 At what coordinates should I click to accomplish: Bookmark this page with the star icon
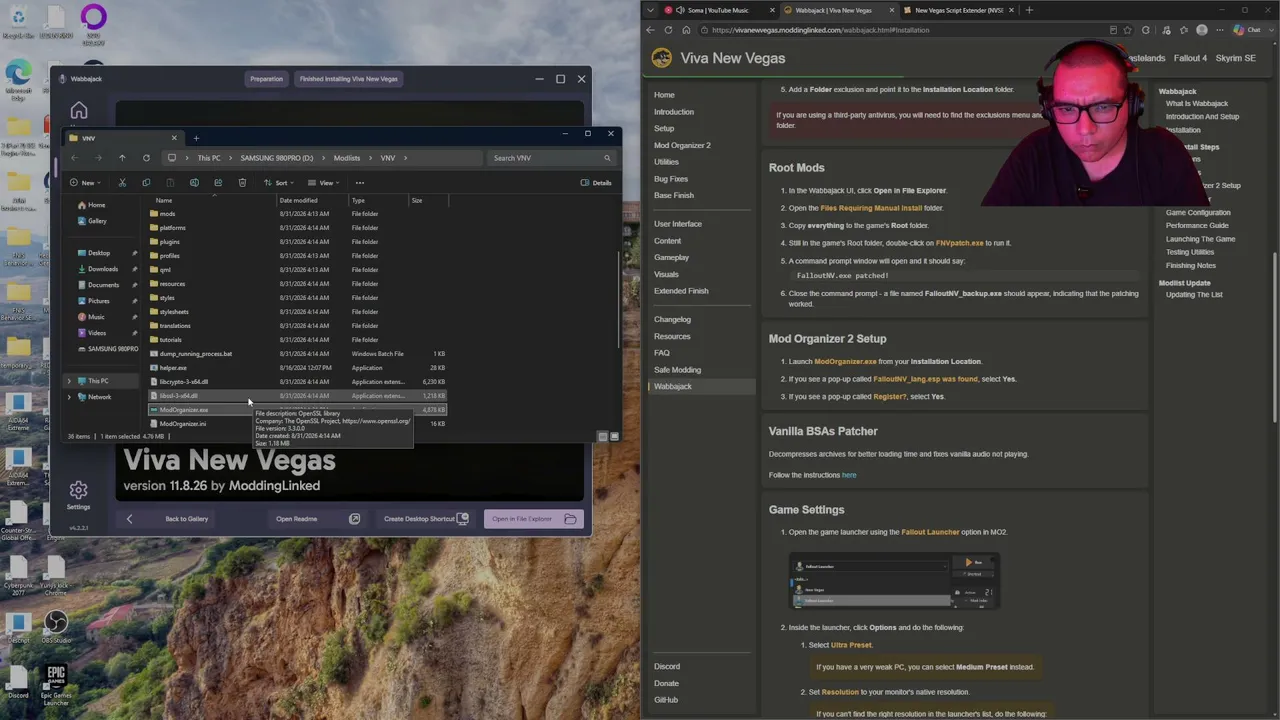1129,30
